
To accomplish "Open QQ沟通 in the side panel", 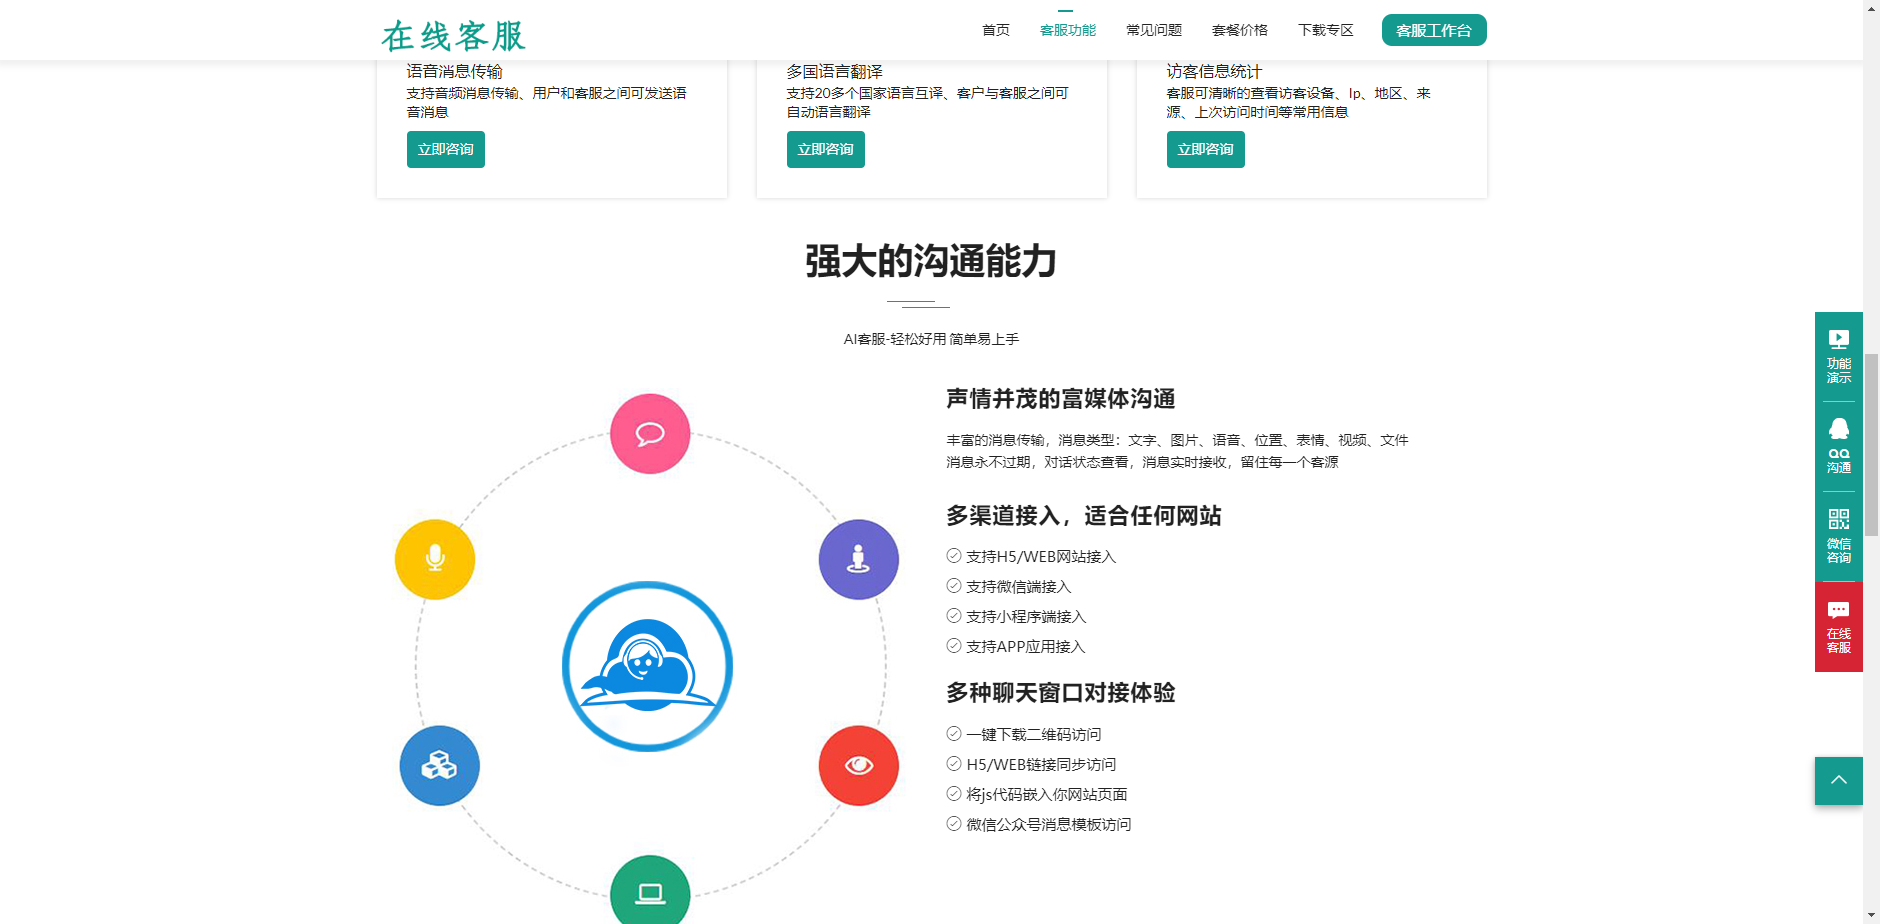I will point(1838,446).
